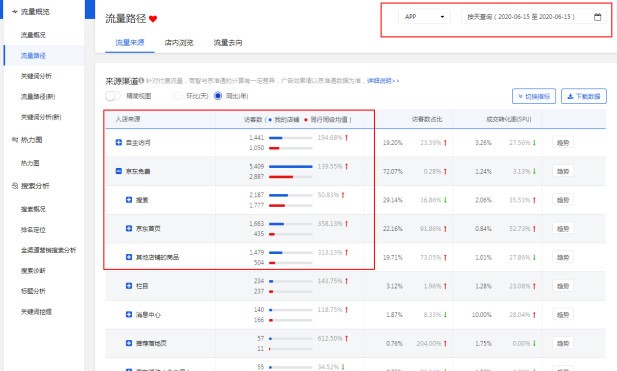Viewport: 617px width, 371px height.
Task: Open 流量路径 in the sidebar
Action: pyautogui.click(x=33, y=55)
